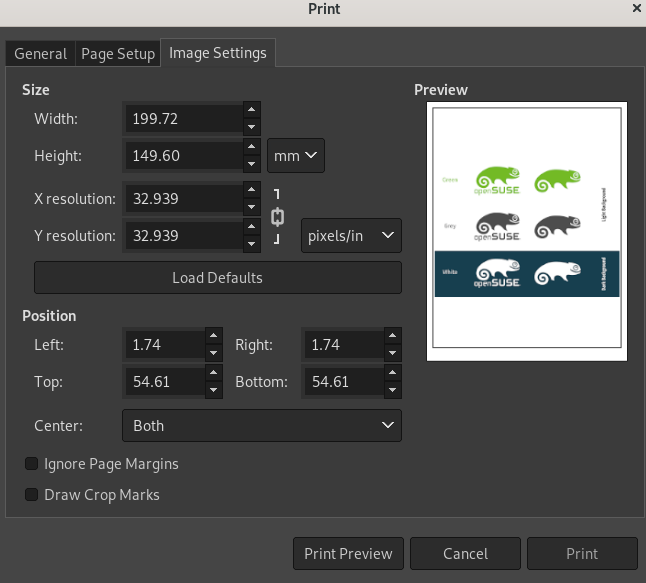Increase Top position with up arrow
The height and width of the screenshot is (583, 646).
(212, 373)
